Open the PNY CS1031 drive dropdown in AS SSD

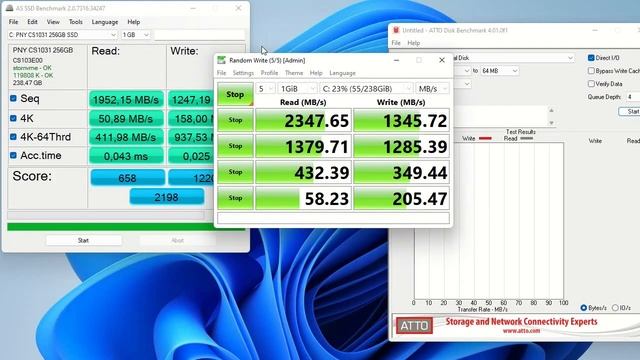tap(62, 35)
